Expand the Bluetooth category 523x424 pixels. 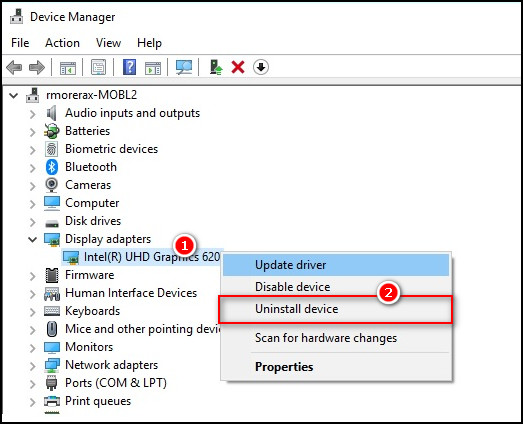point(32,167)
